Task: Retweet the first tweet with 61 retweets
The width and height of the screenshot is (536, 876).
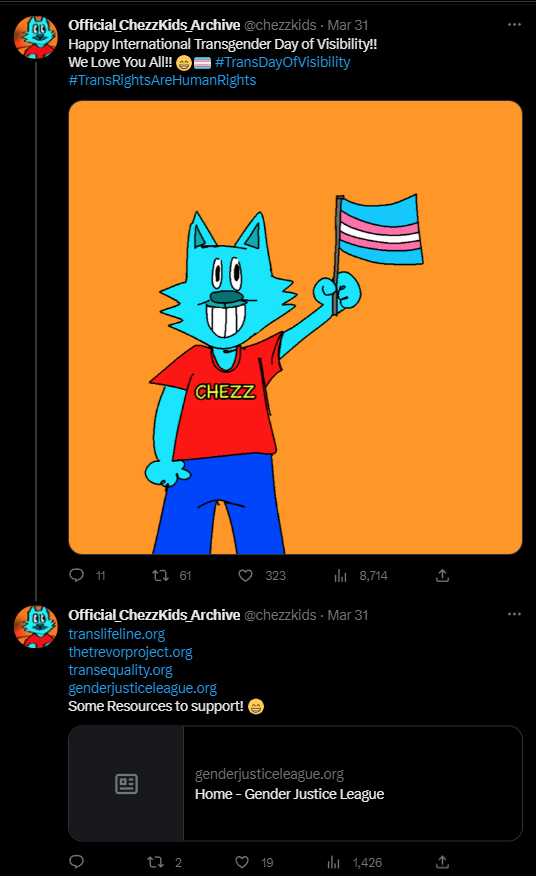Action: 161,575
